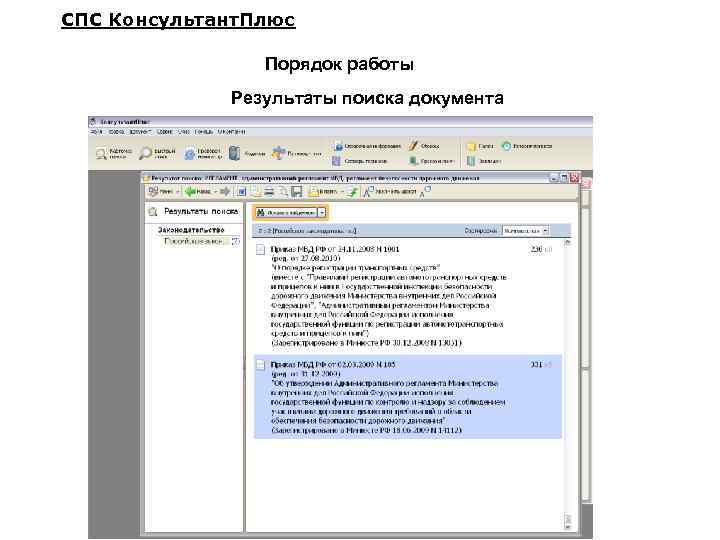Open the Помощь menu
720x540 pixels.
coord(204,132)
